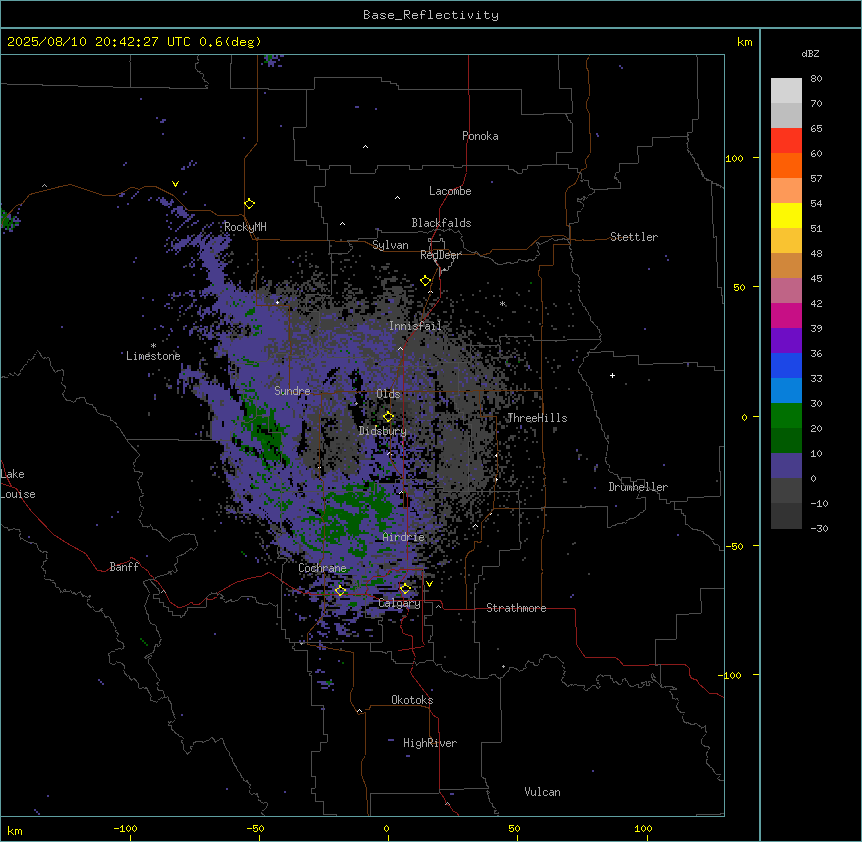Image resolution: width=862 pixels, height=842 pixels.
Task: Select the Innisfail label
Action: point(415,326)
